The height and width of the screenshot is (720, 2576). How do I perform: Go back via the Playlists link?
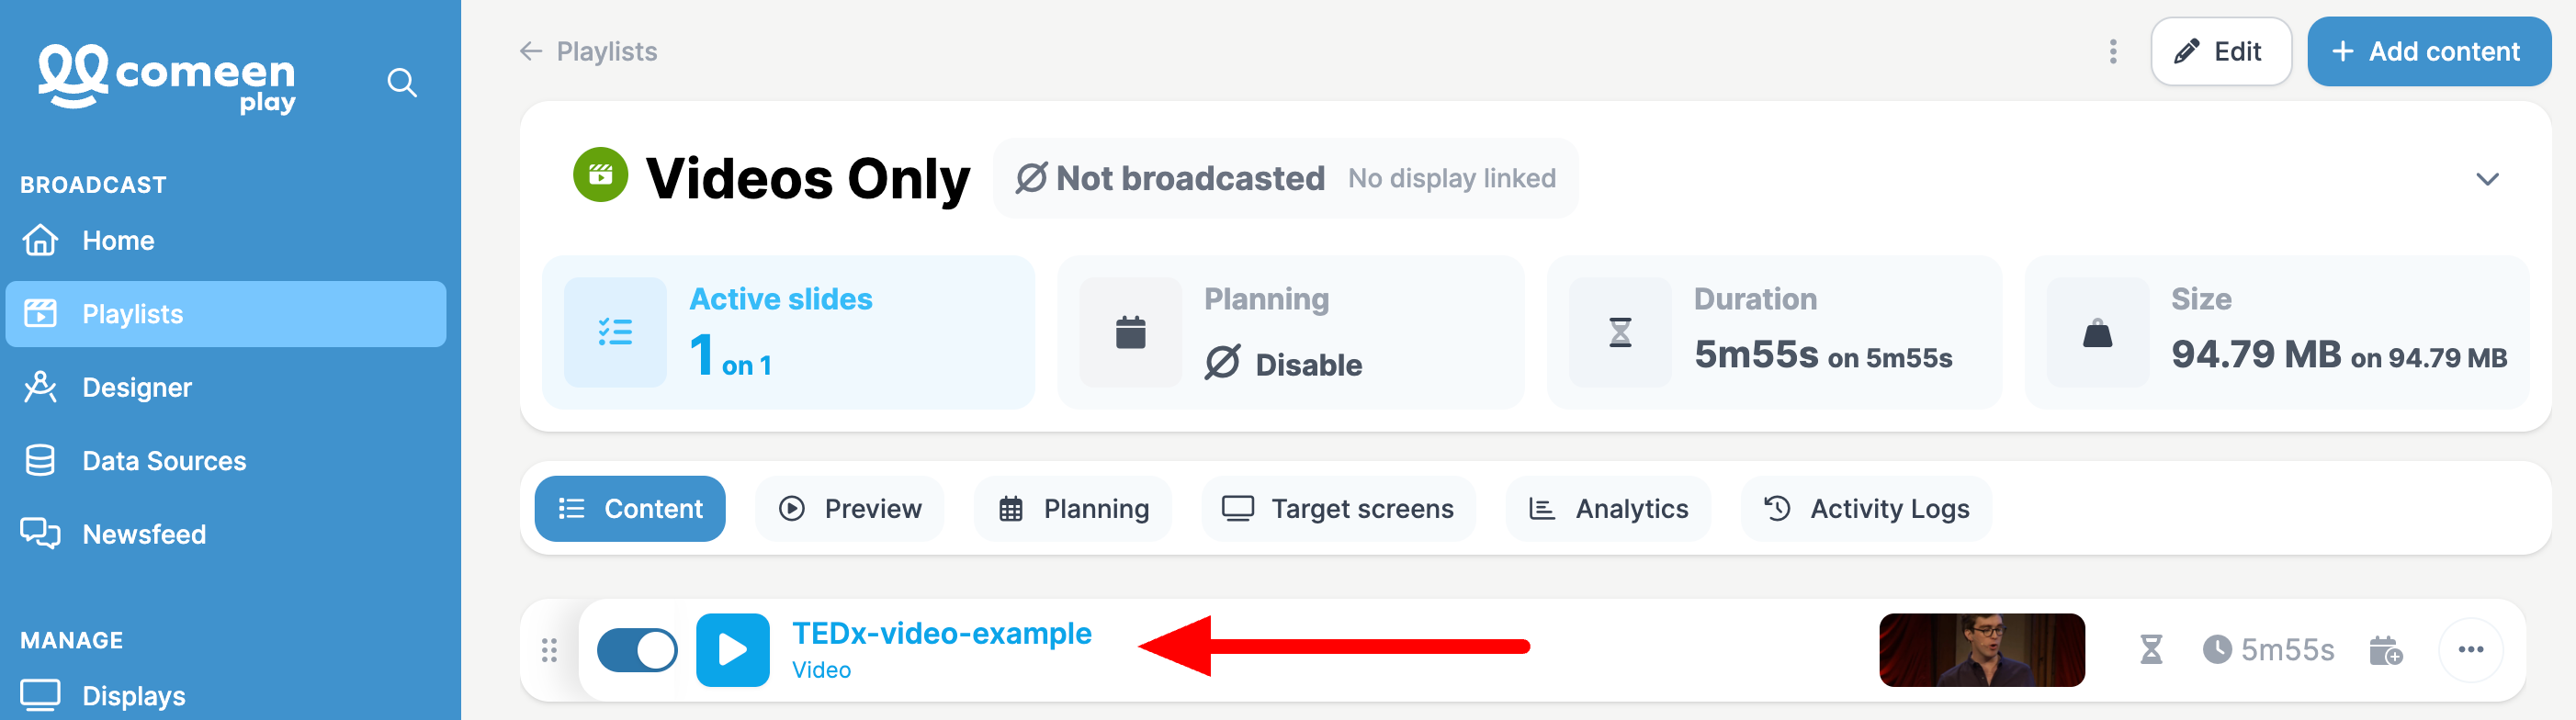[588, 51]
